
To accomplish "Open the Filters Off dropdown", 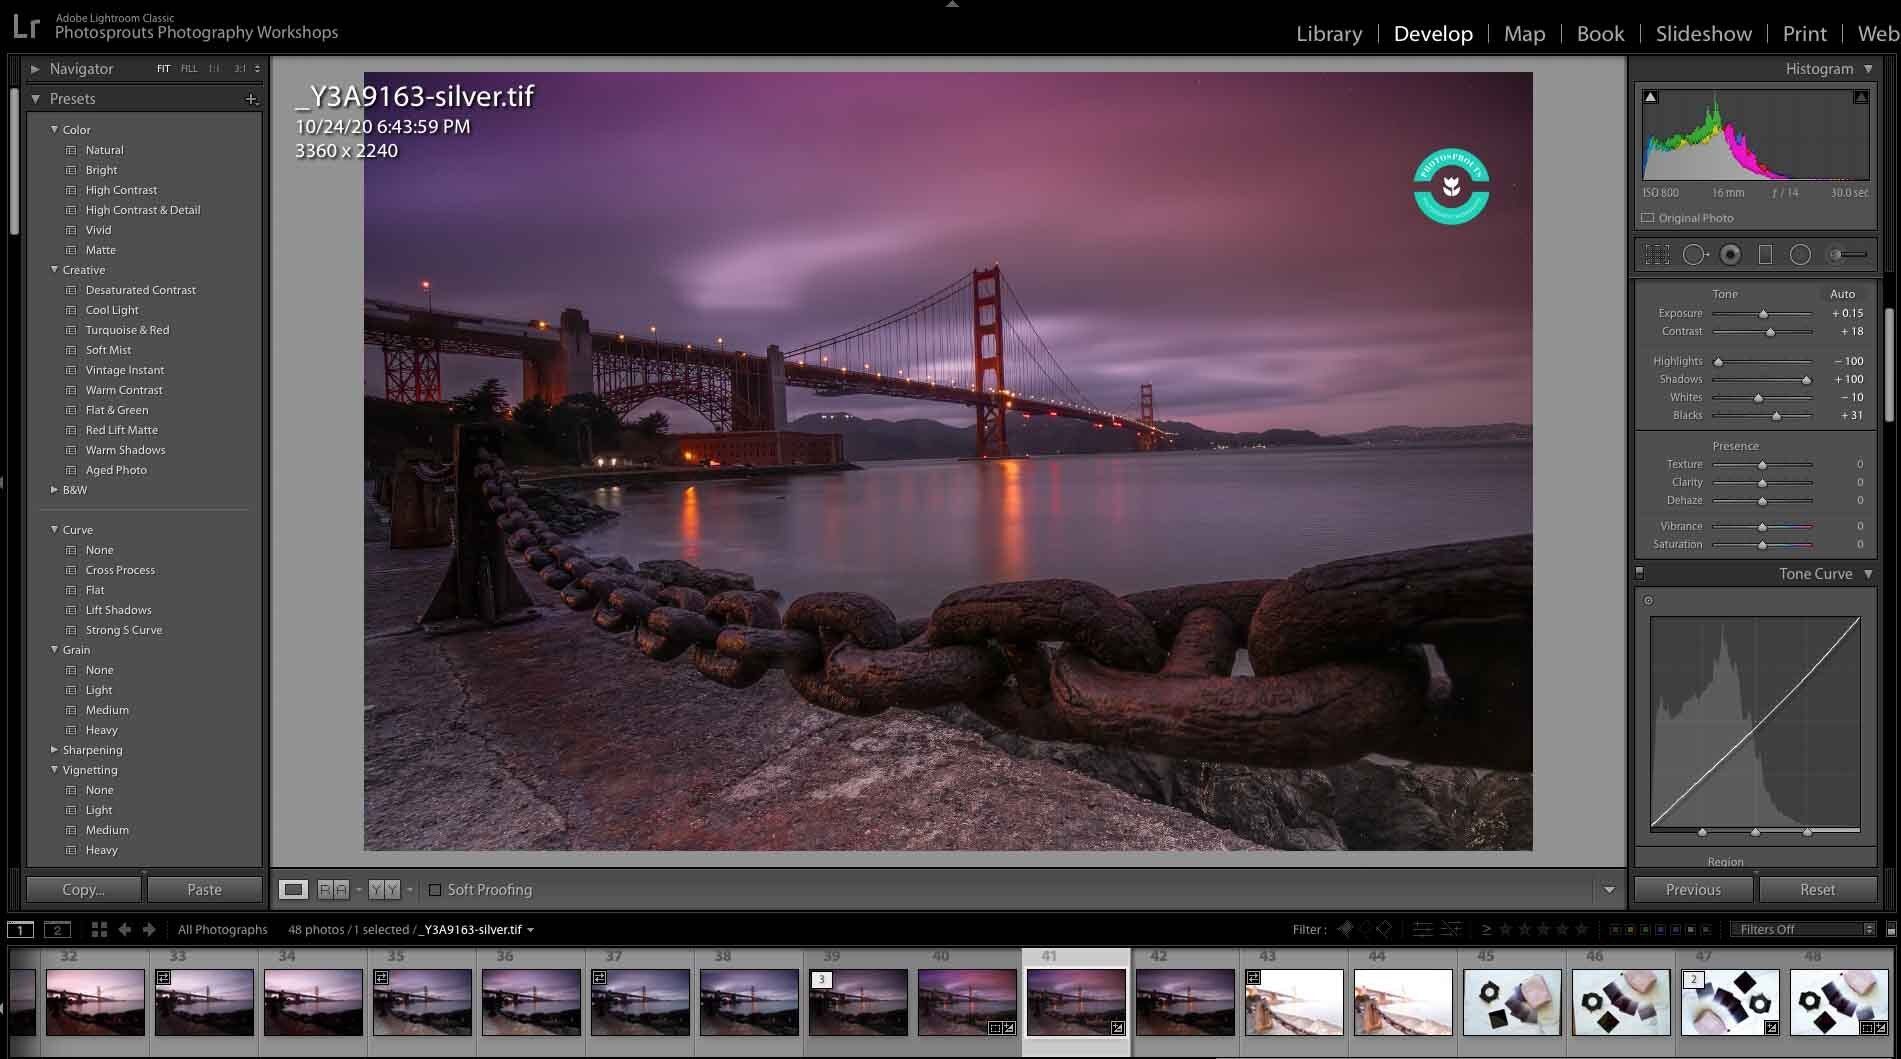I will (x=1804, y=929).
